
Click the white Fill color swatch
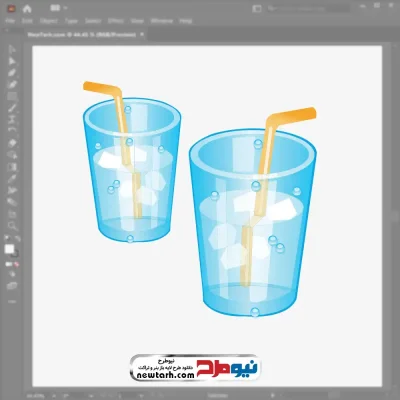9,249
